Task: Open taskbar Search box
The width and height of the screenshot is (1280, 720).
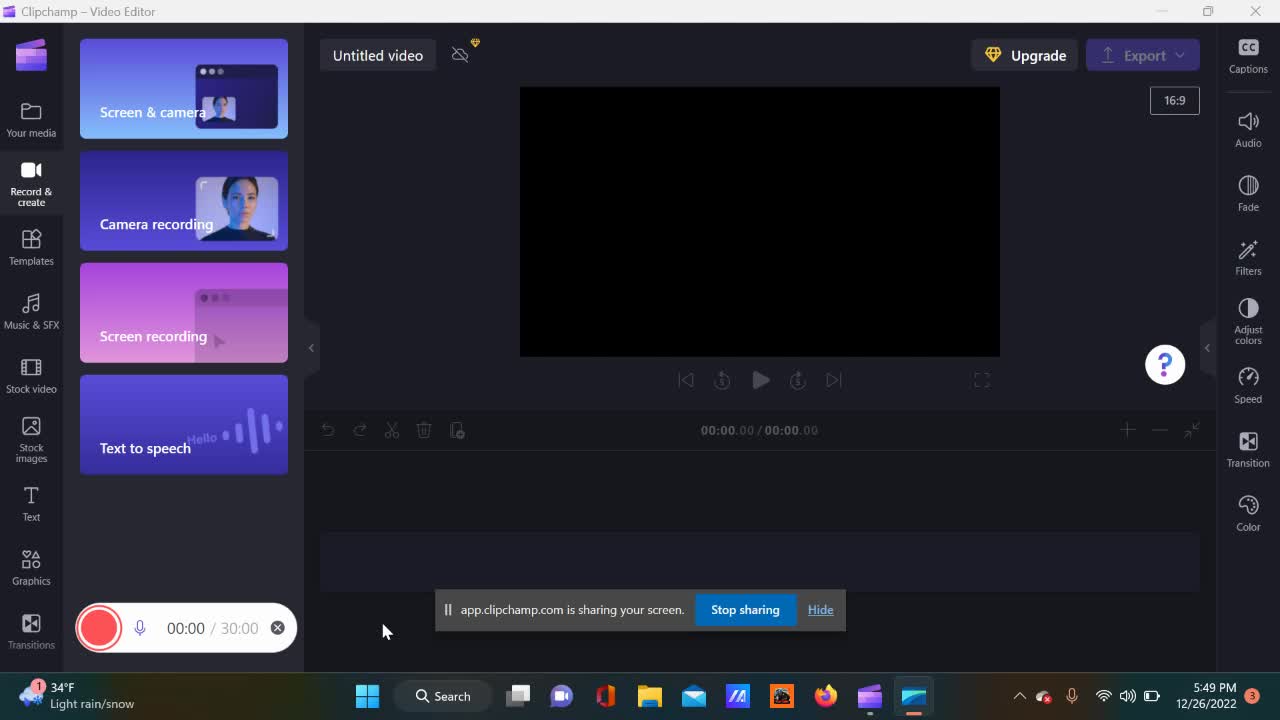Action: pyautogui.click(x=444, y=696)
